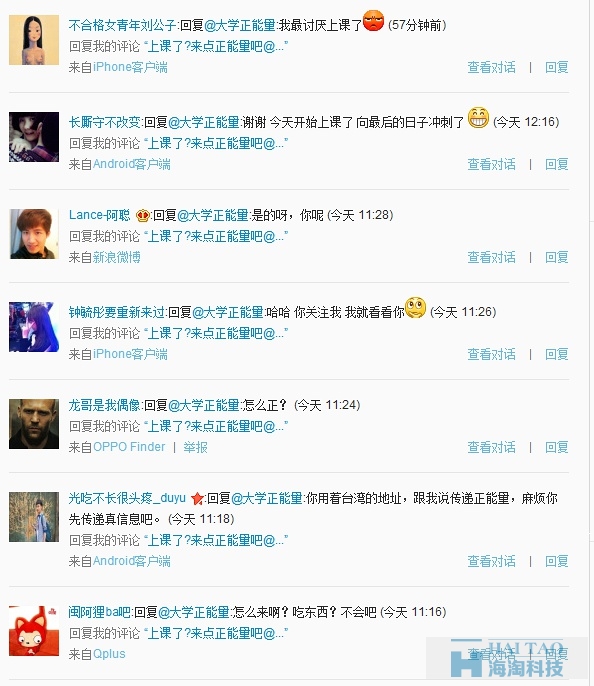Click the grinning emoji in the 长厮守不改变 comment
Screen dimensions: 594x686
478,117
